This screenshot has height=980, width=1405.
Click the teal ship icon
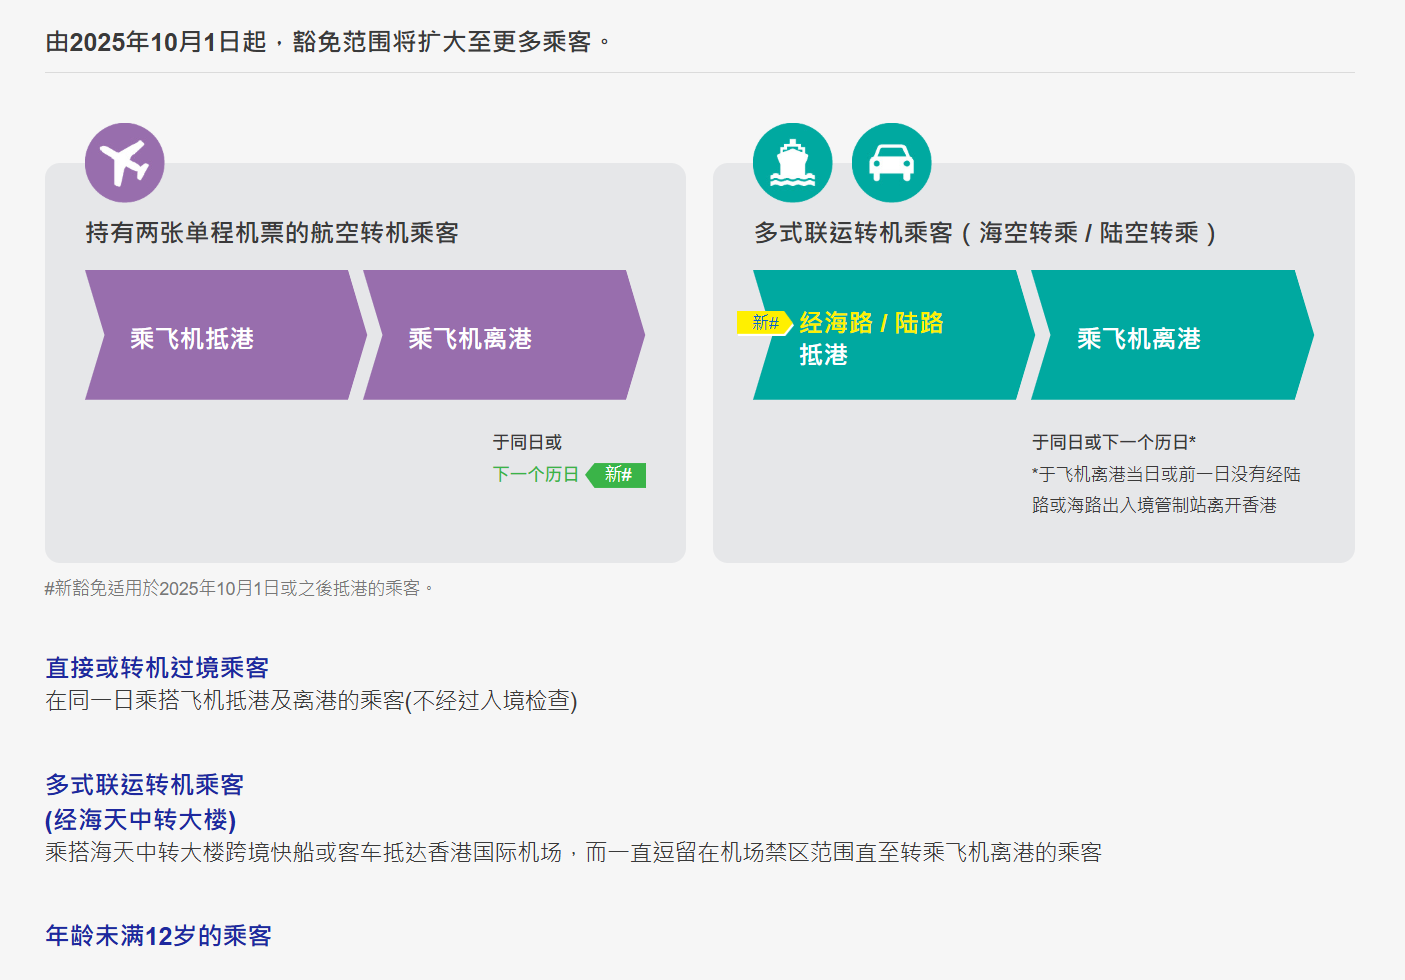[x=792, y=163]
